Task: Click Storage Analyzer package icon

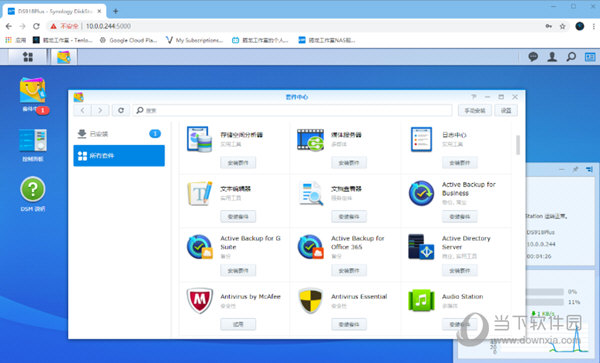Action: pos(199,139)
